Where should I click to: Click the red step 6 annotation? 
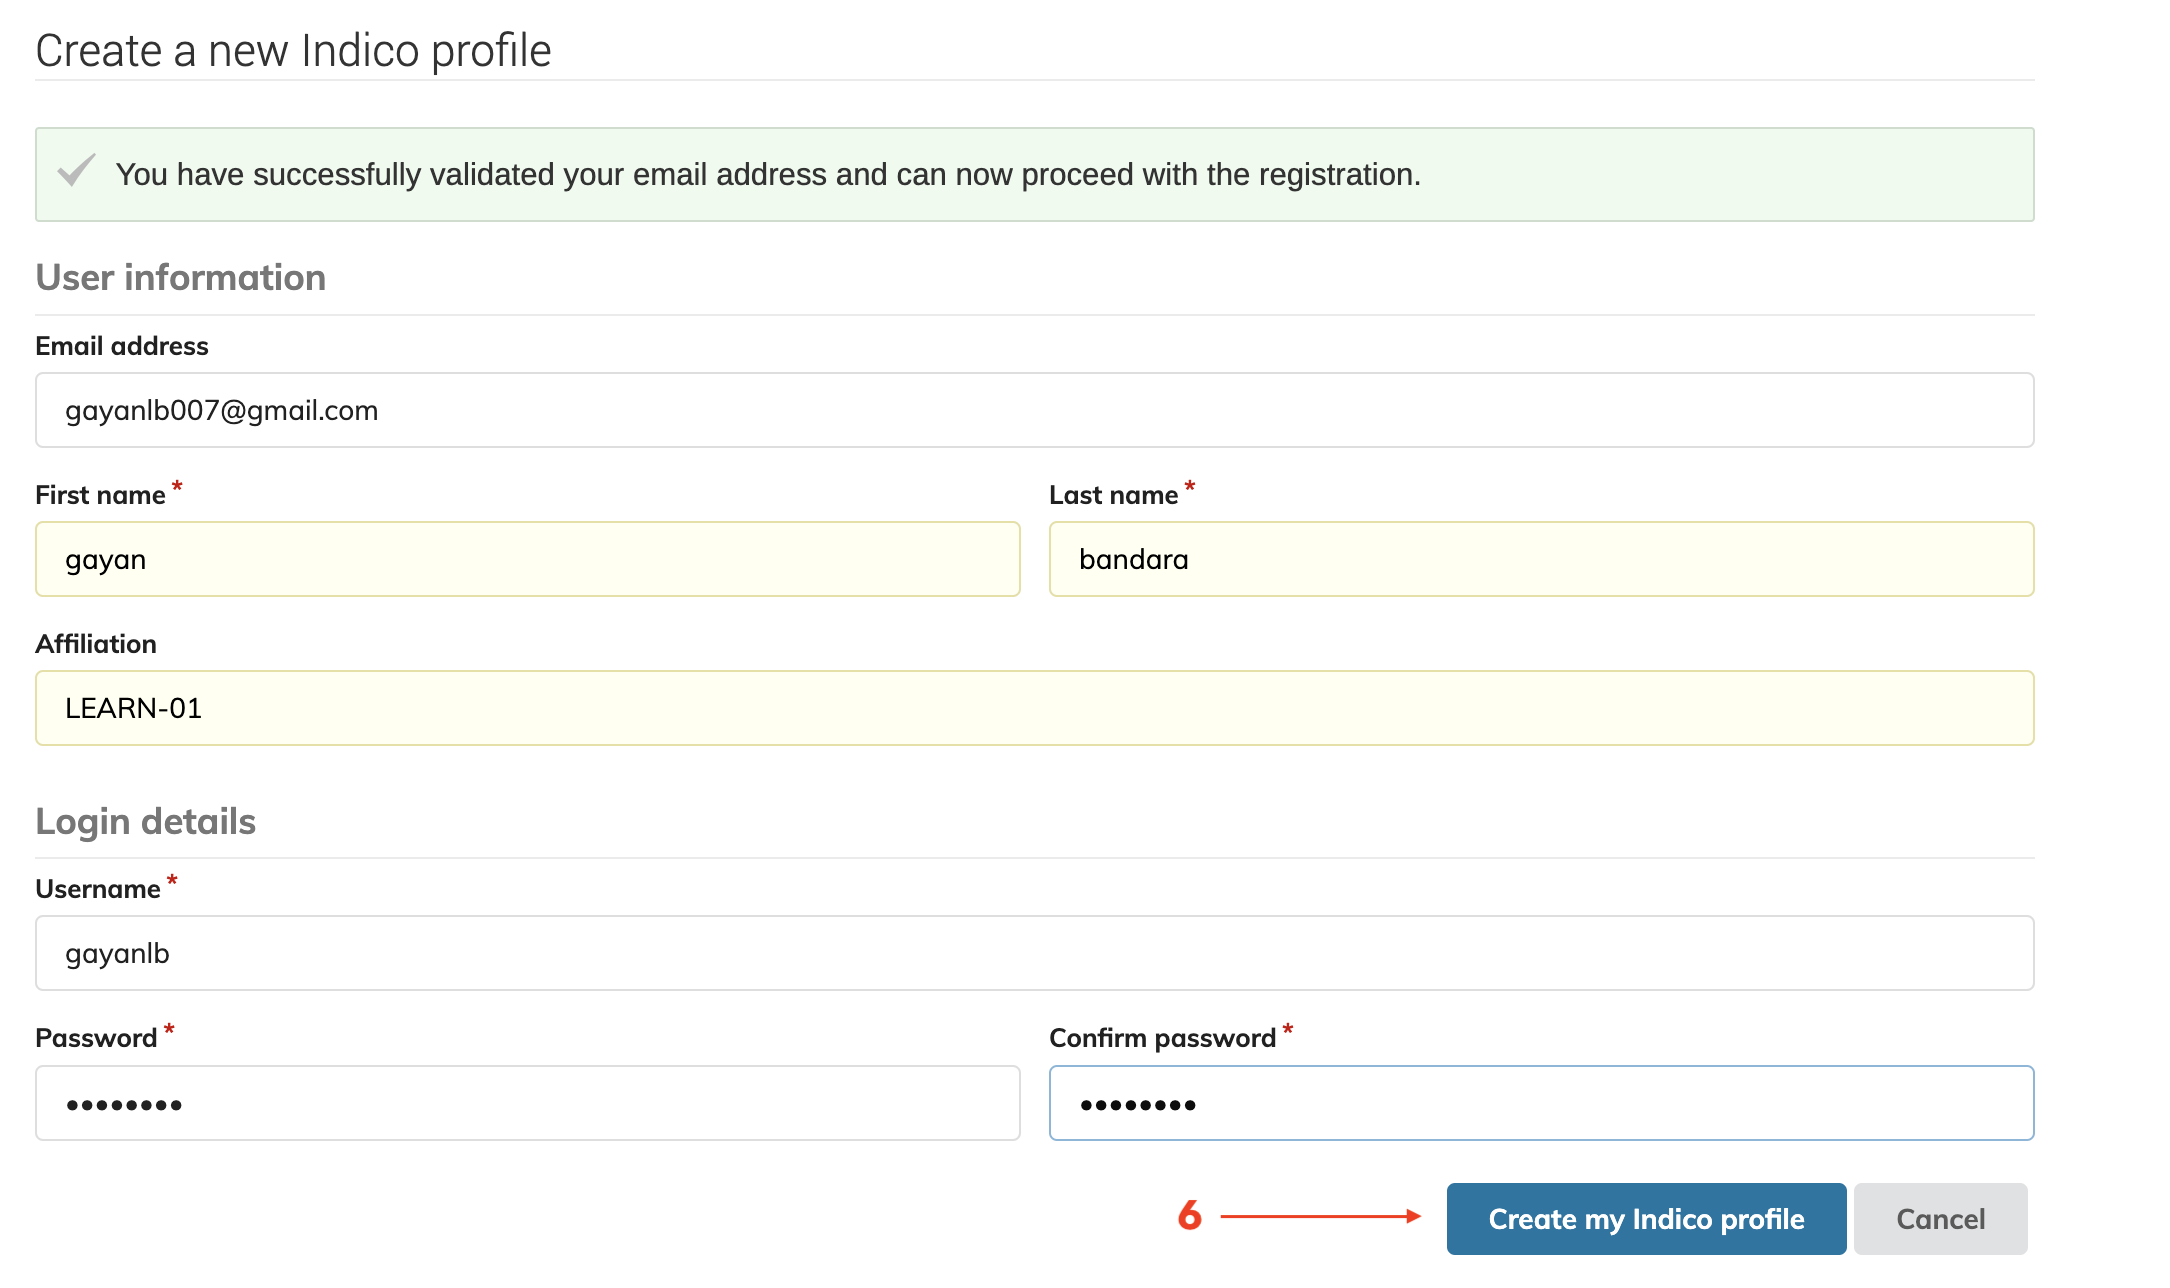(1189, 1216)
